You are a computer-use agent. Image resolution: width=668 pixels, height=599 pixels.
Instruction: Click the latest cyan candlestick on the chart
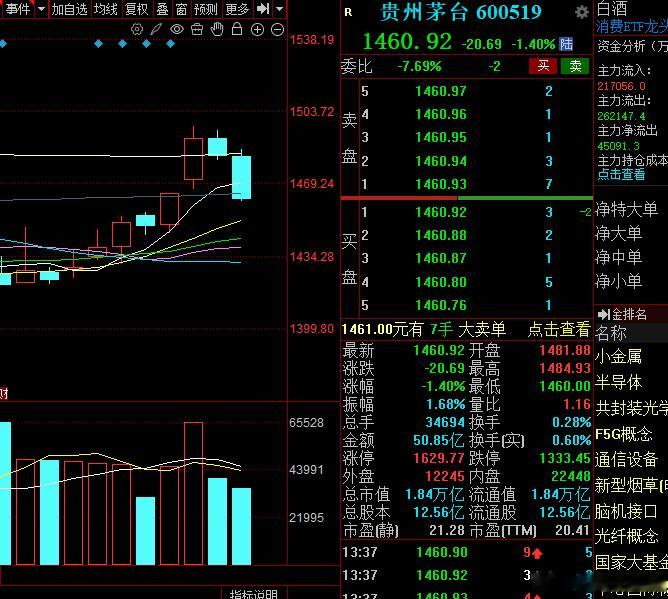tap(242, 177)
